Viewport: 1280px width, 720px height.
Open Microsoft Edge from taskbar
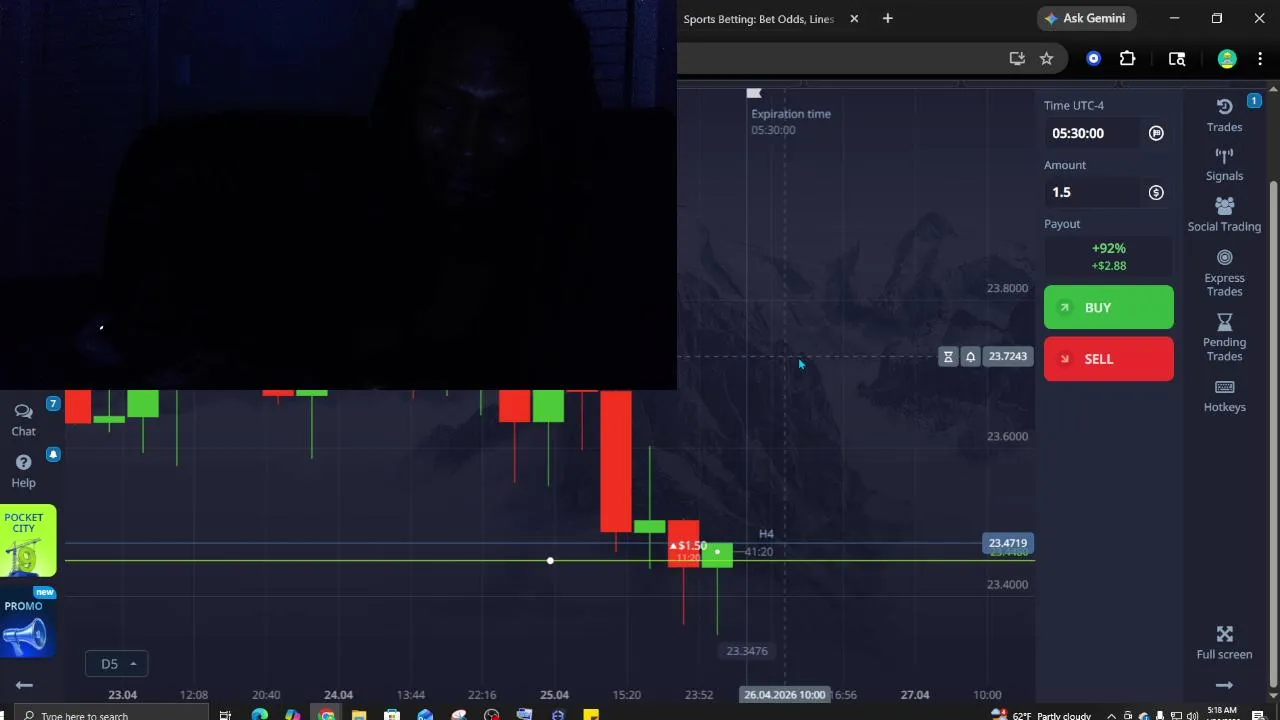pyautogui.click(x=259, y=714)
